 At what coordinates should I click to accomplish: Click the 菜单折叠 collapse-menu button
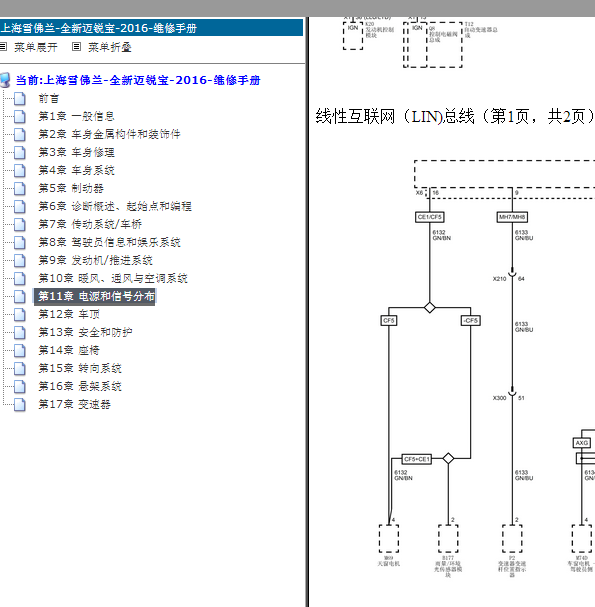point(110,47)
